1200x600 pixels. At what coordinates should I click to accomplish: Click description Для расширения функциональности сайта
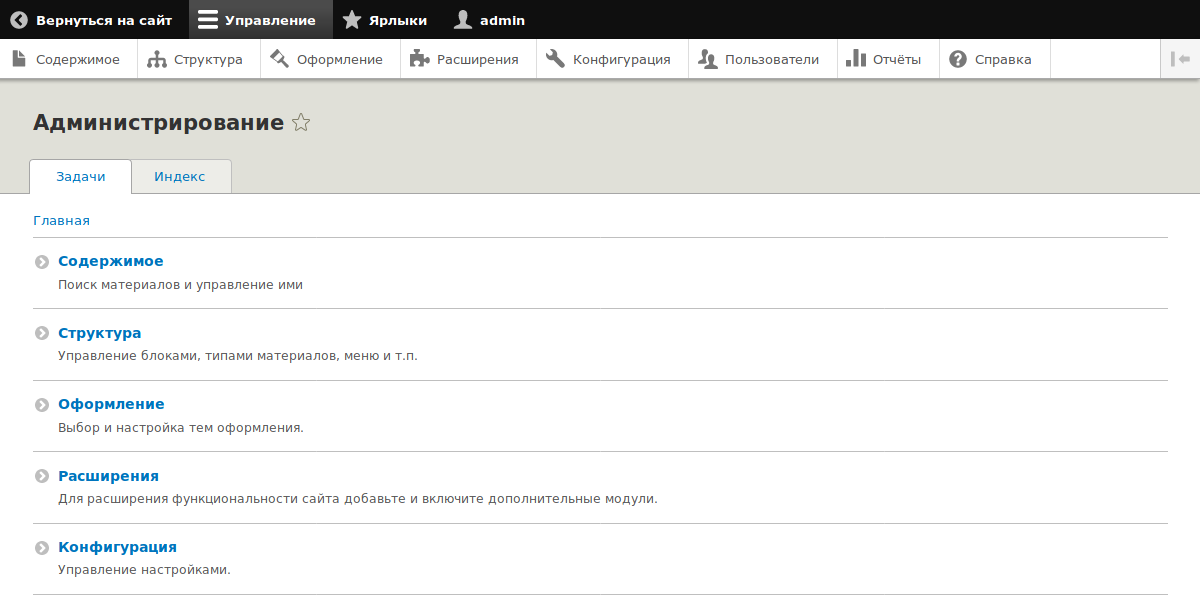pyautogui.click(x=358, y=499)
